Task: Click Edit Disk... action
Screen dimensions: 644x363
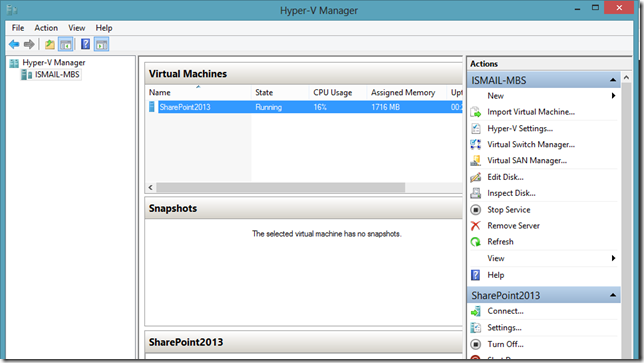Action: tap(505, 177)
